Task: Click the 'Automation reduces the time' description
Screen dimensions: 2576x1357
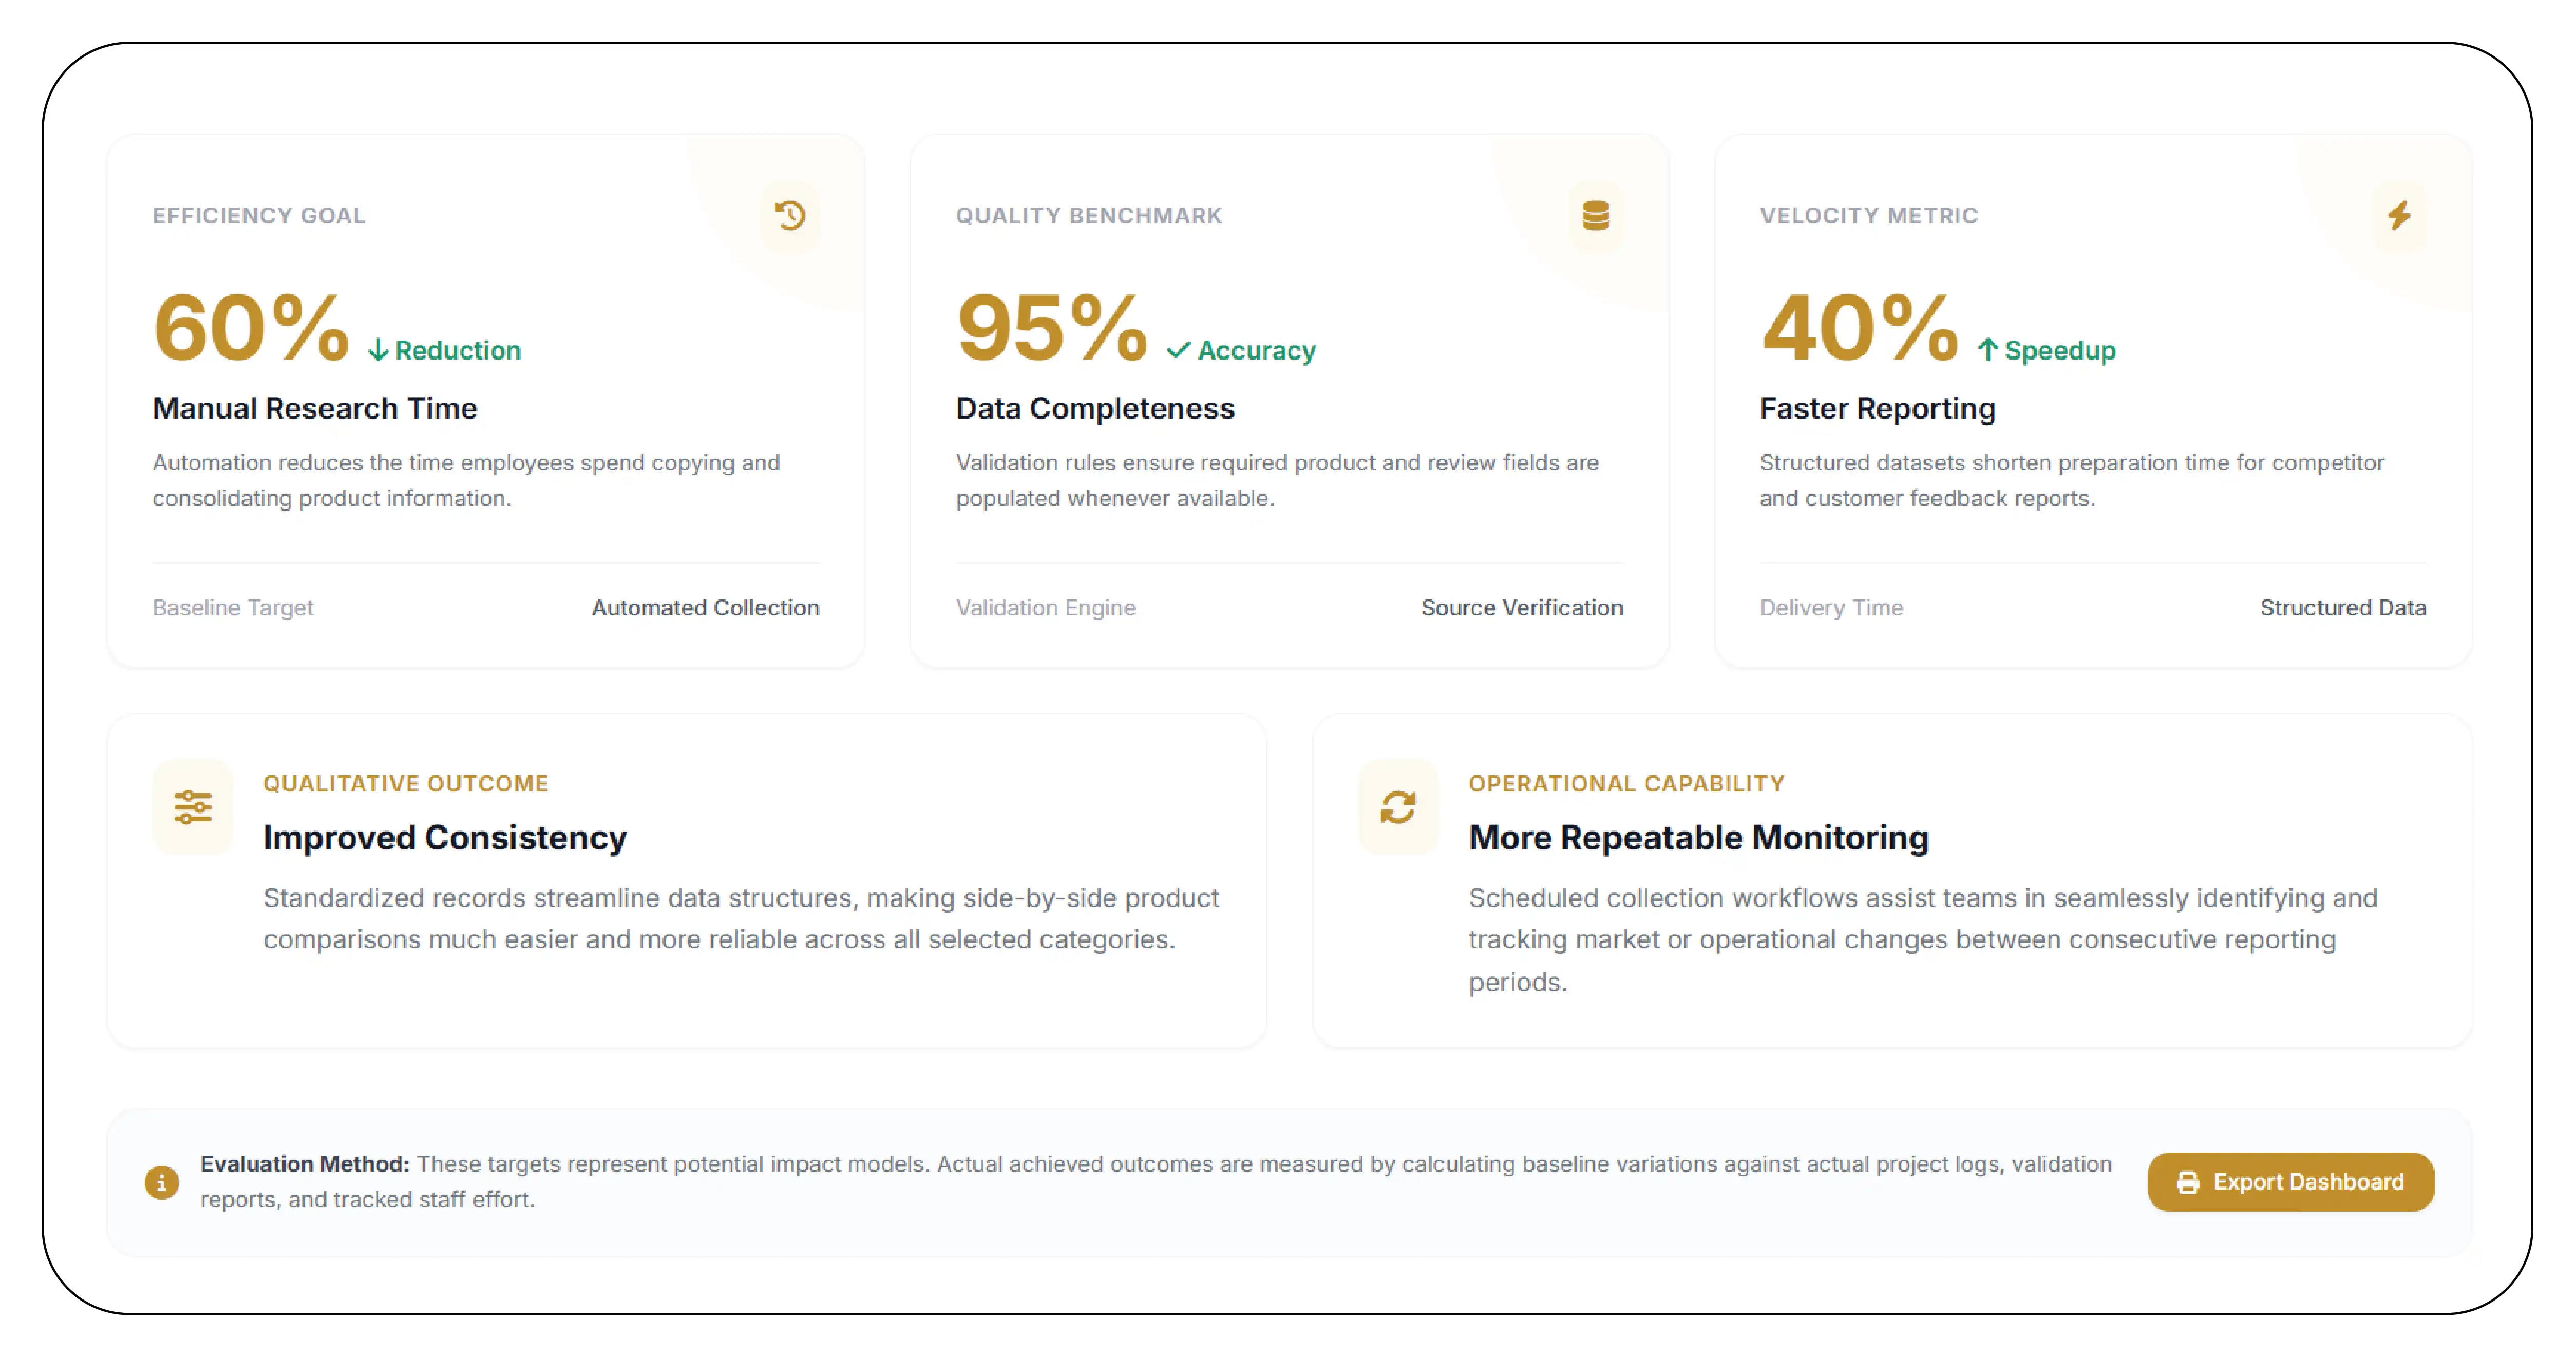Action: tap(466, 481)
